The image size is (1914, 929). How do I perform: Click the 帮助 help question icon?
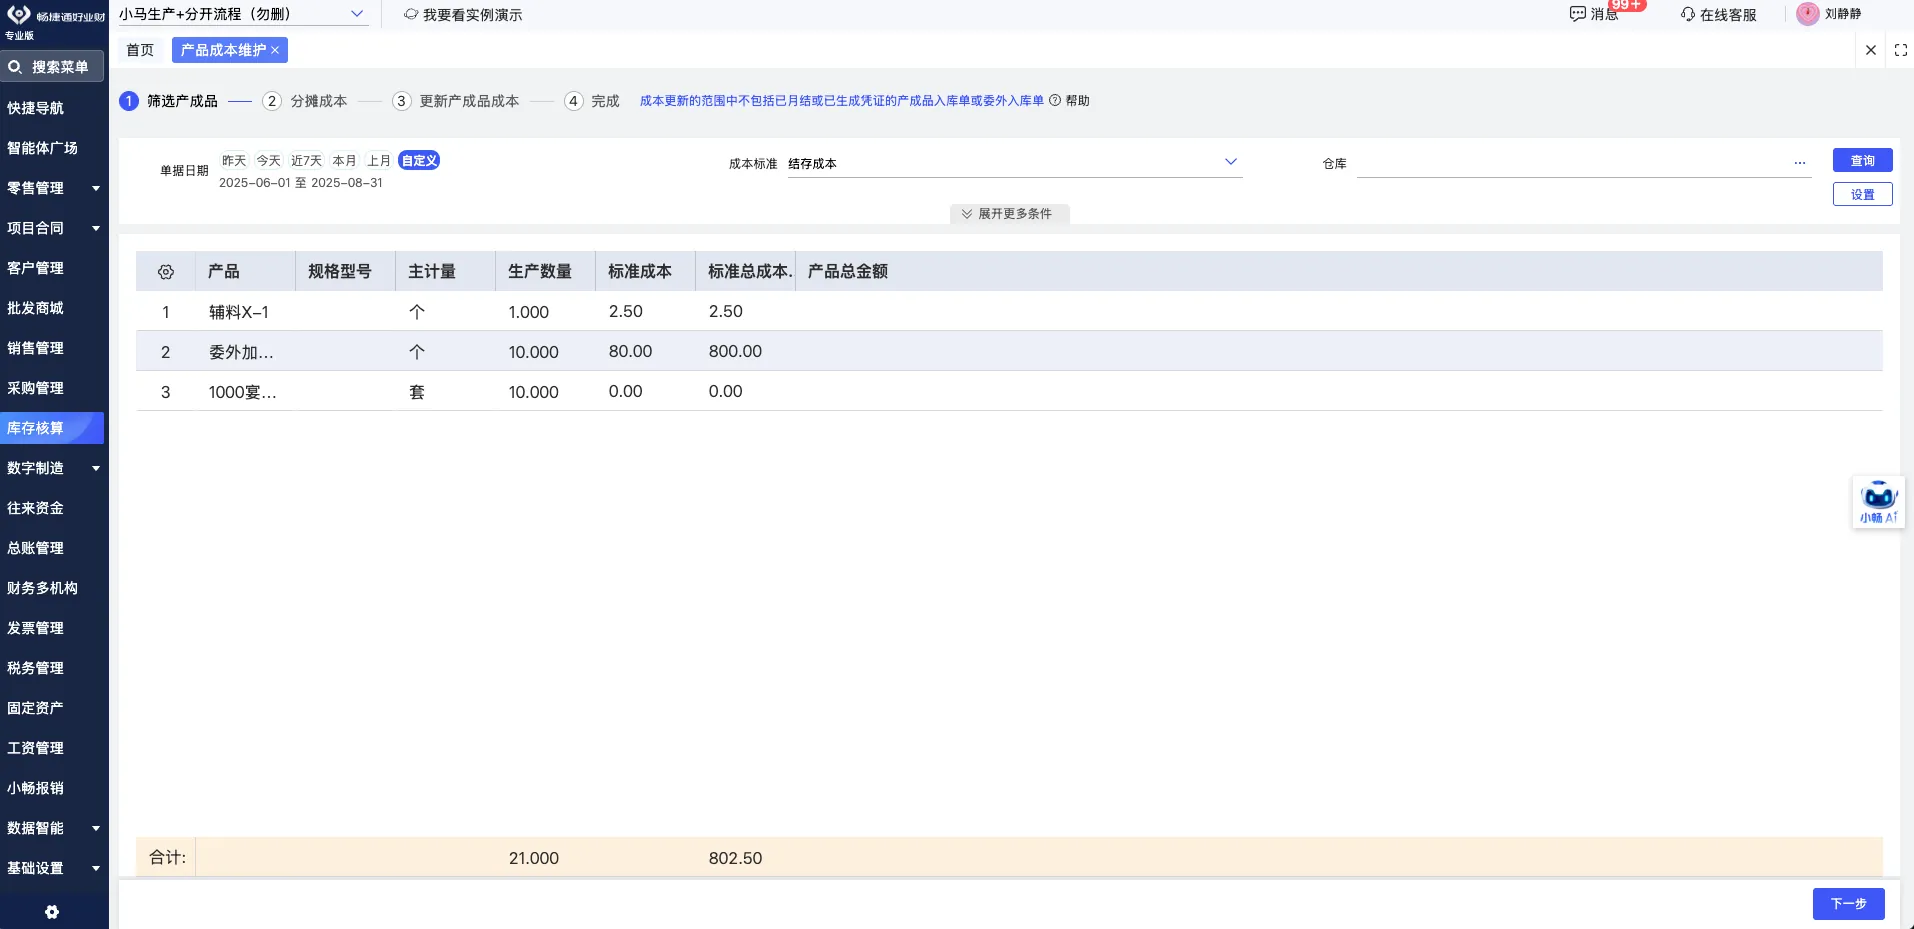tap(1054, 100)
